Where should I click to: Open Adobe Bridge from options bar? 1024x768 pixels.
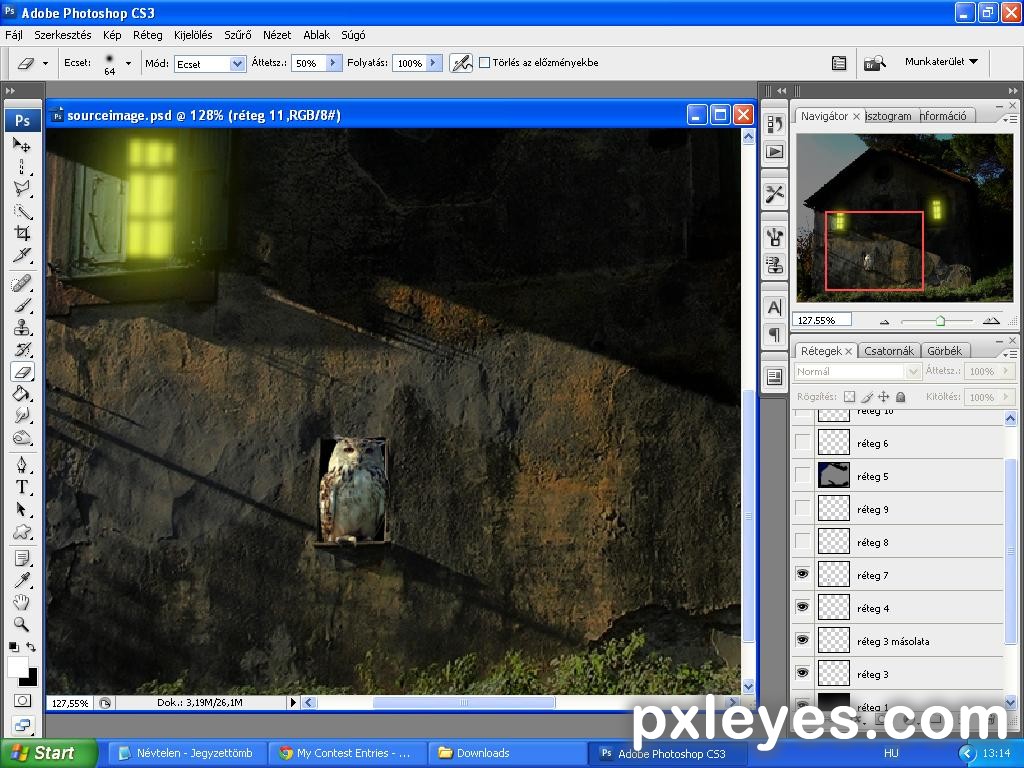[x=874, y=63]
